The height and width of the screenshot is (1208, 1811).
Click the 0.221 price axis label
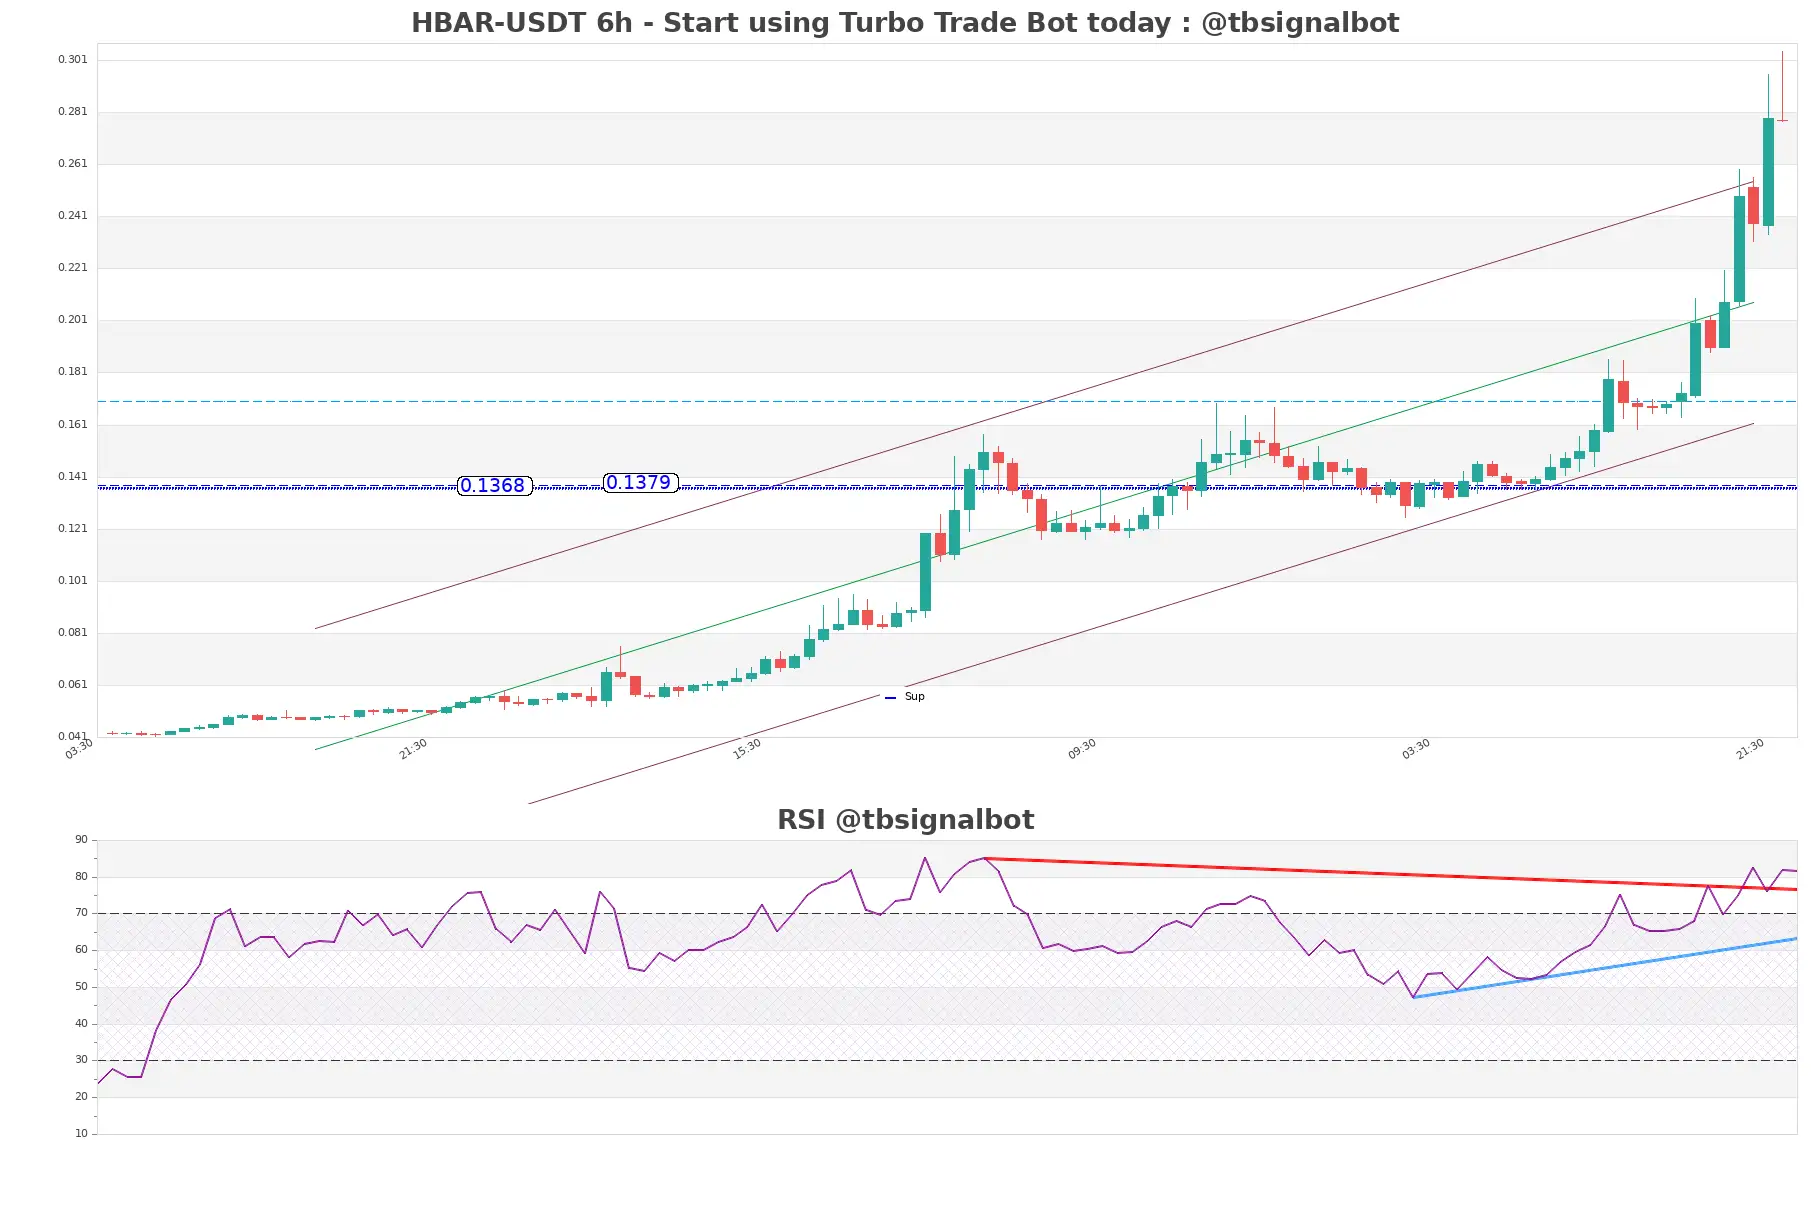(x=72, y=268)
